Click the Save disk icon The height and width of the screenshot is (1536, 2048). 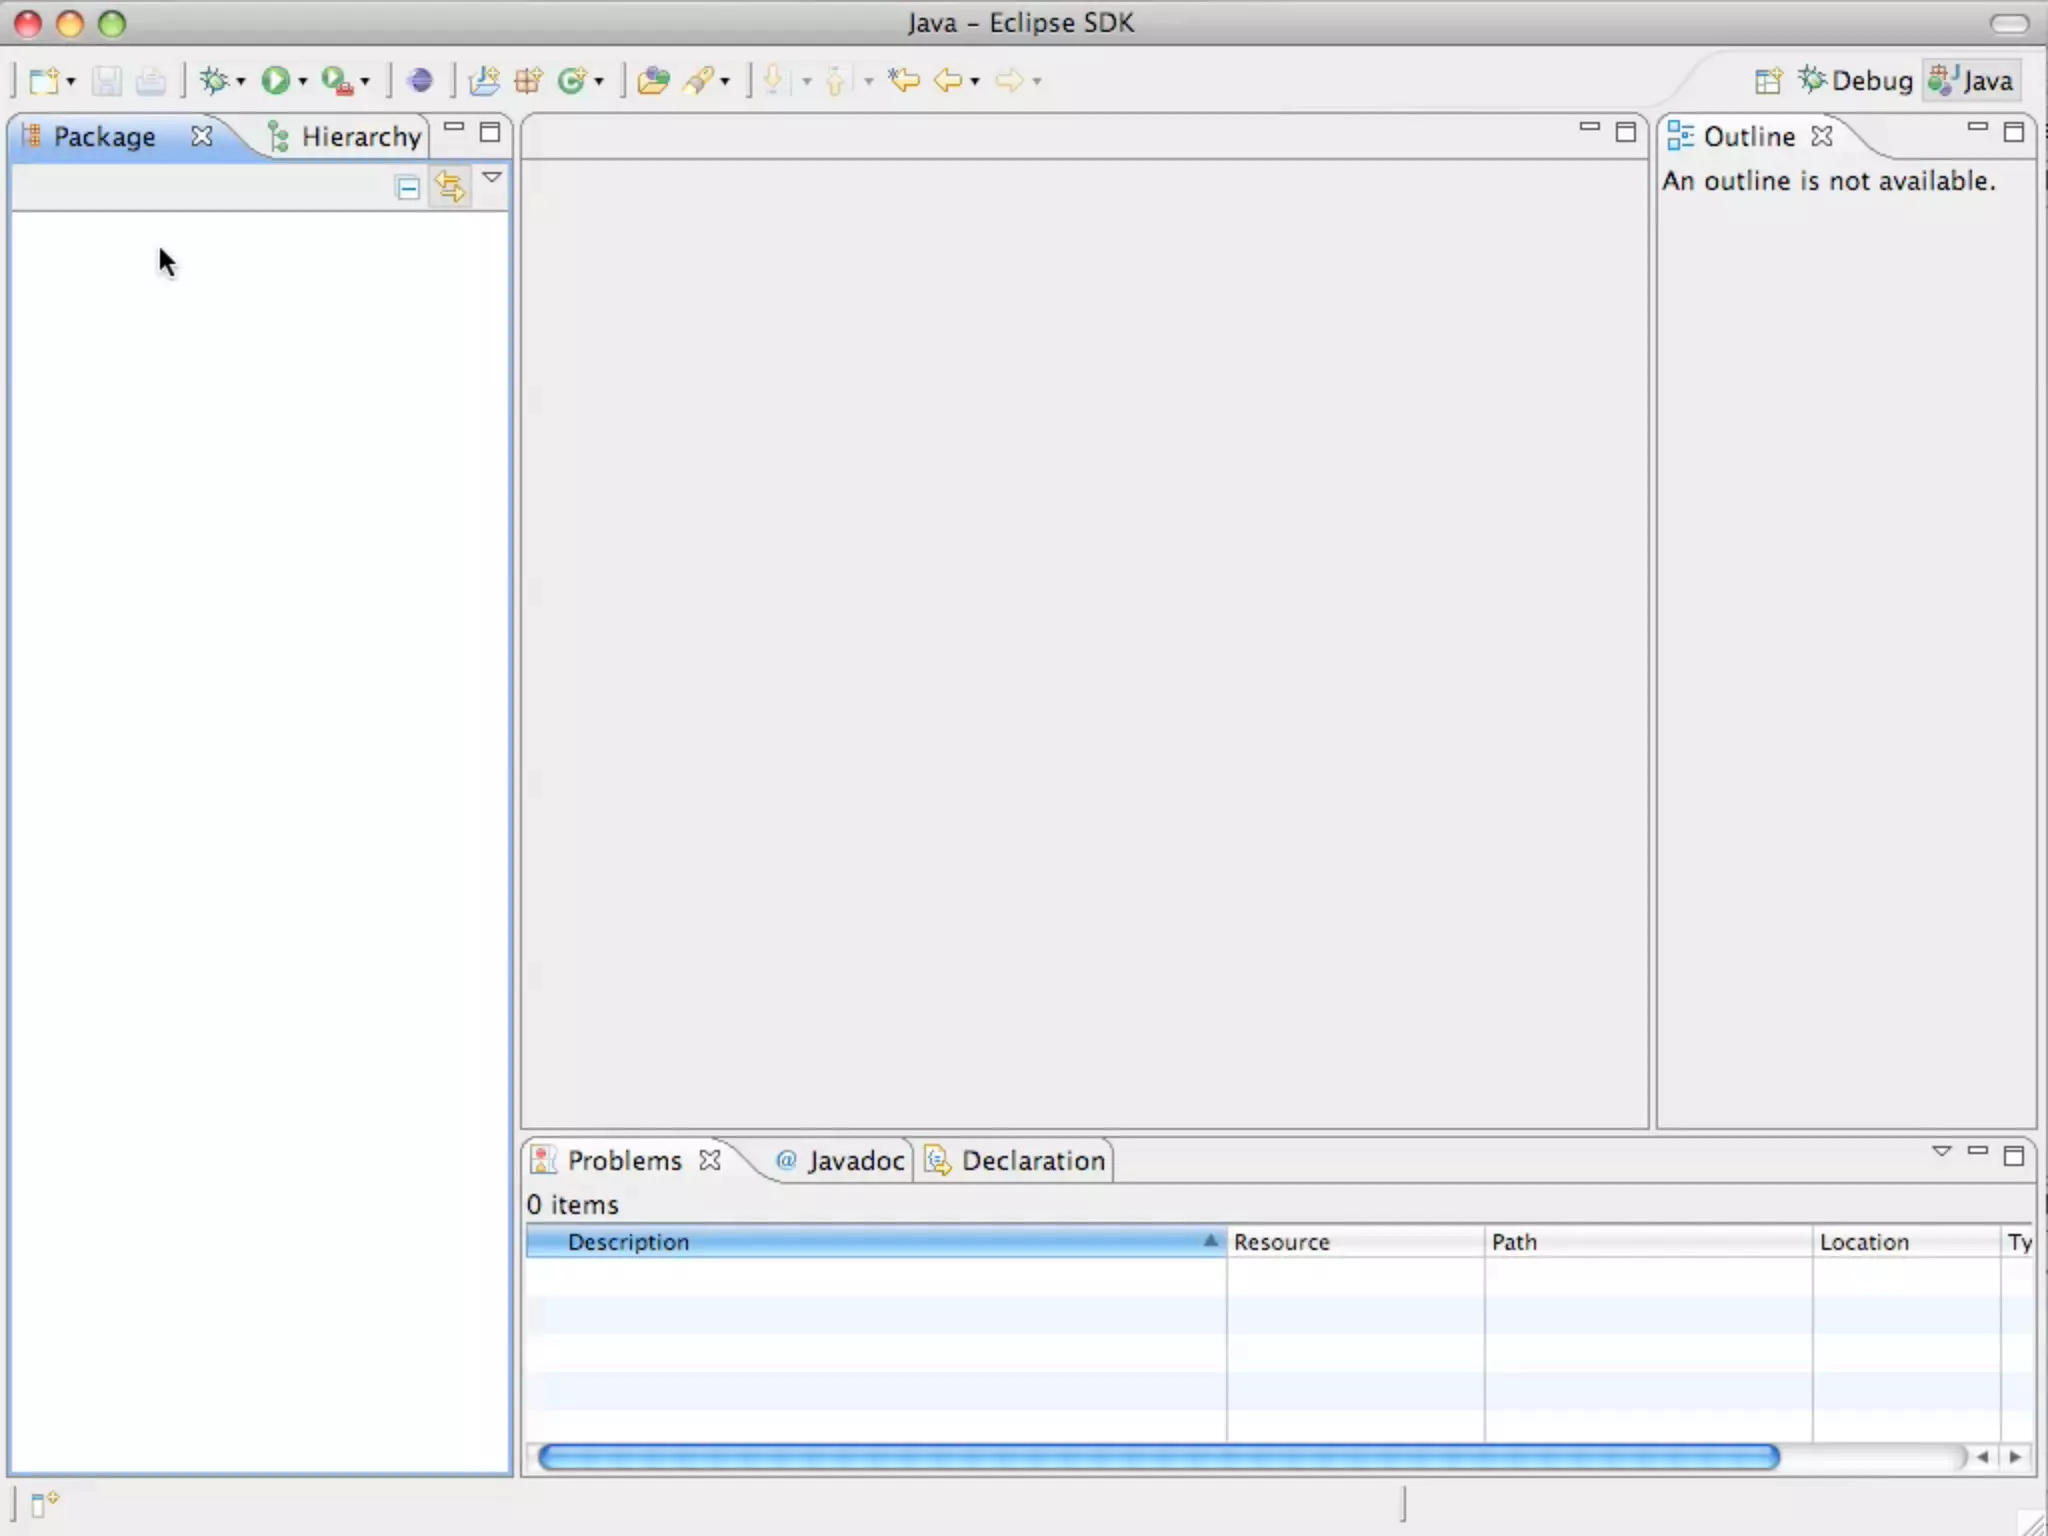(x=107, y=80)
